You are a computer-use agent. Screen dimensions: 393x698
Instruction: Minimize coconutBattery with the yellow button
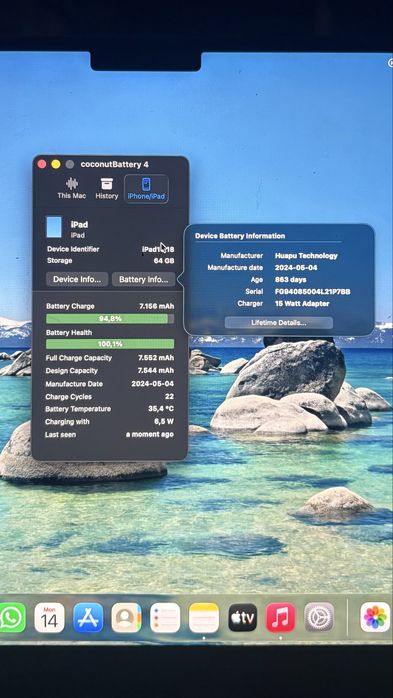[56, 164]
